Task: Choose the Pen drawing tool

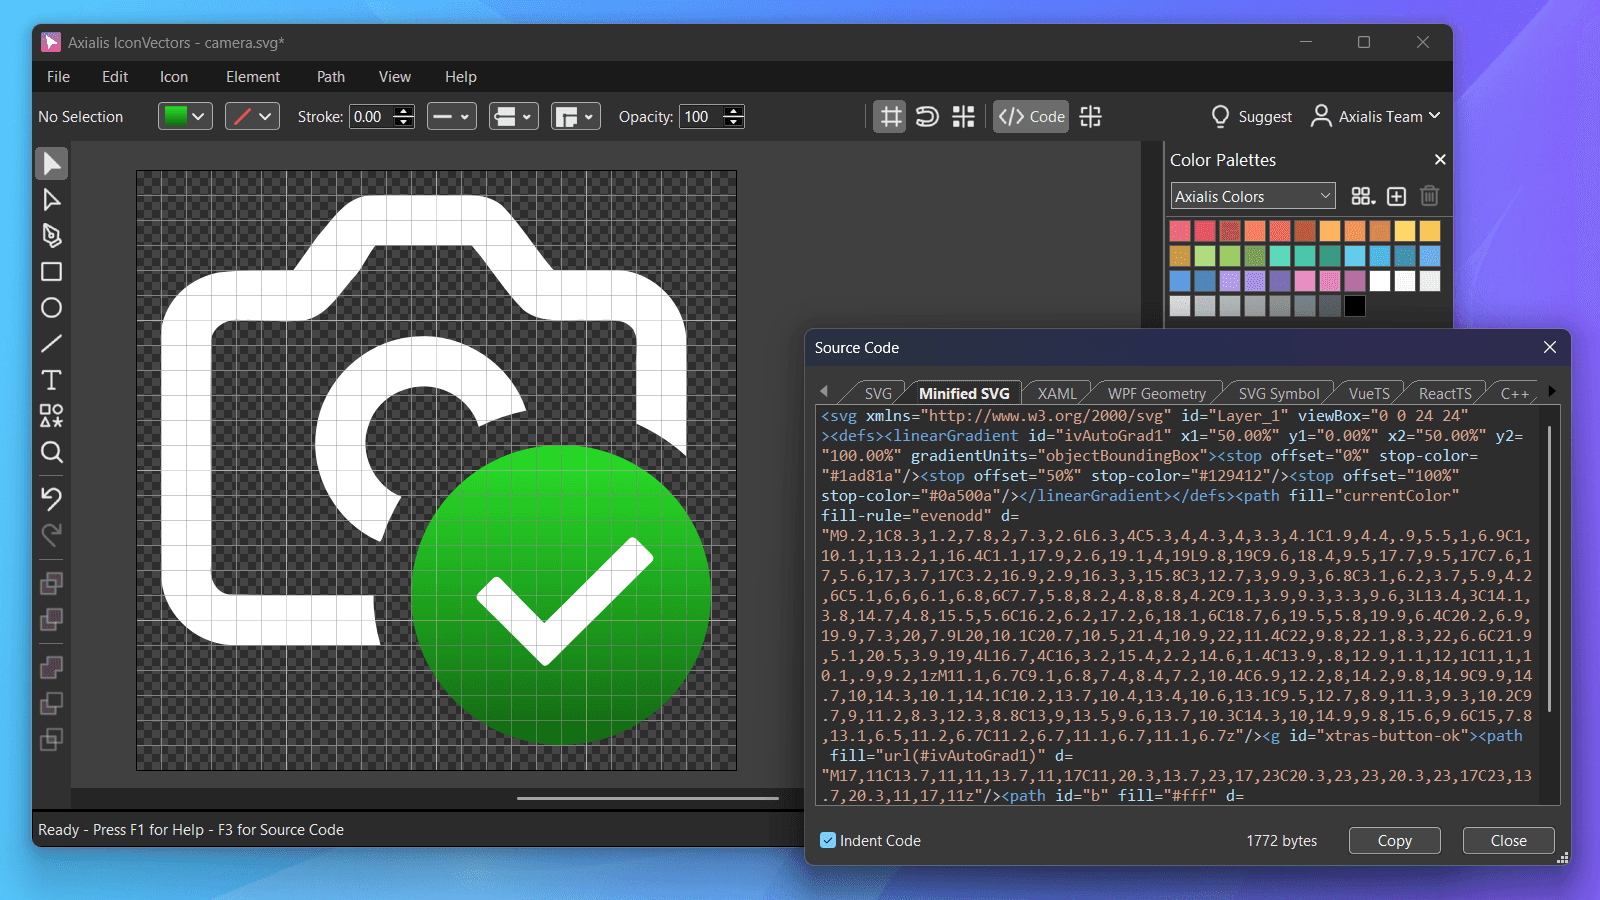Action: 52,236
